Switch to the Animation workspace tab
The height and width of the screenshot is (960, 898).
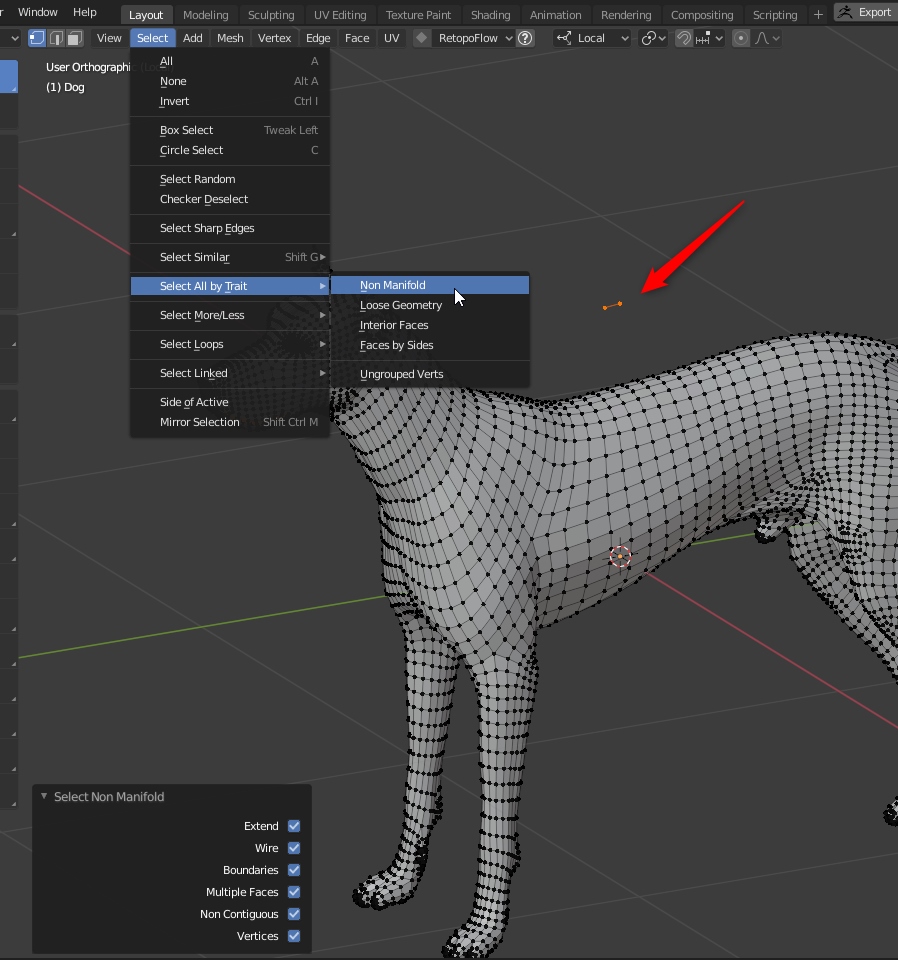[555, 15]
